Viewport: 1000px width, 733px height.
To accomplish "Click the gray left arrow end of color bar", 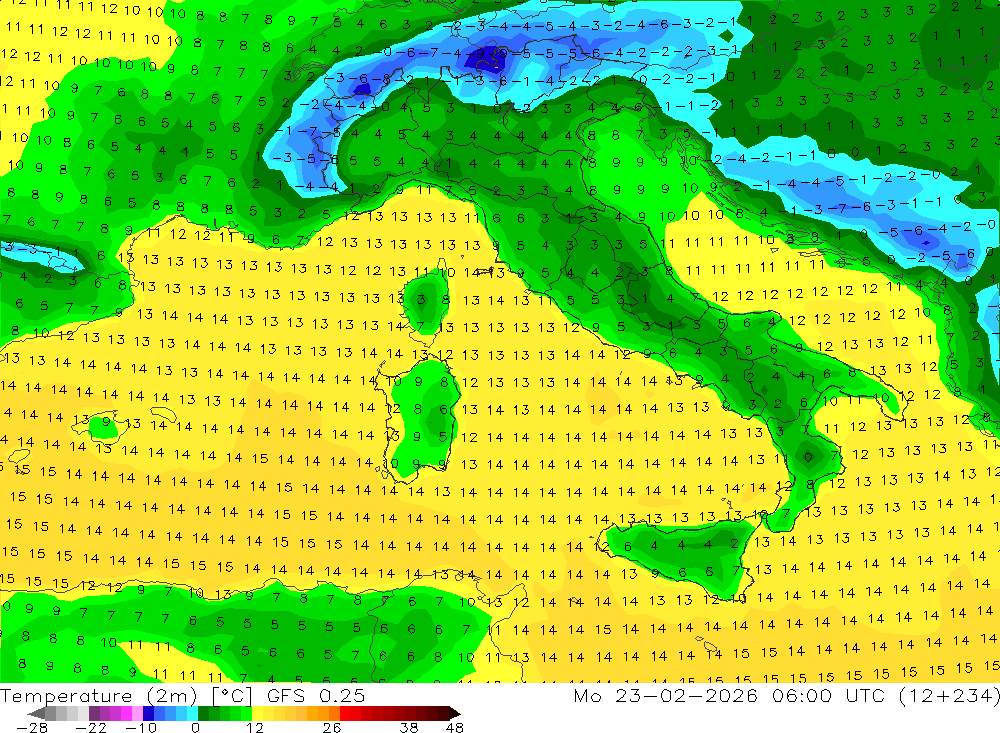I will [36, 713].
